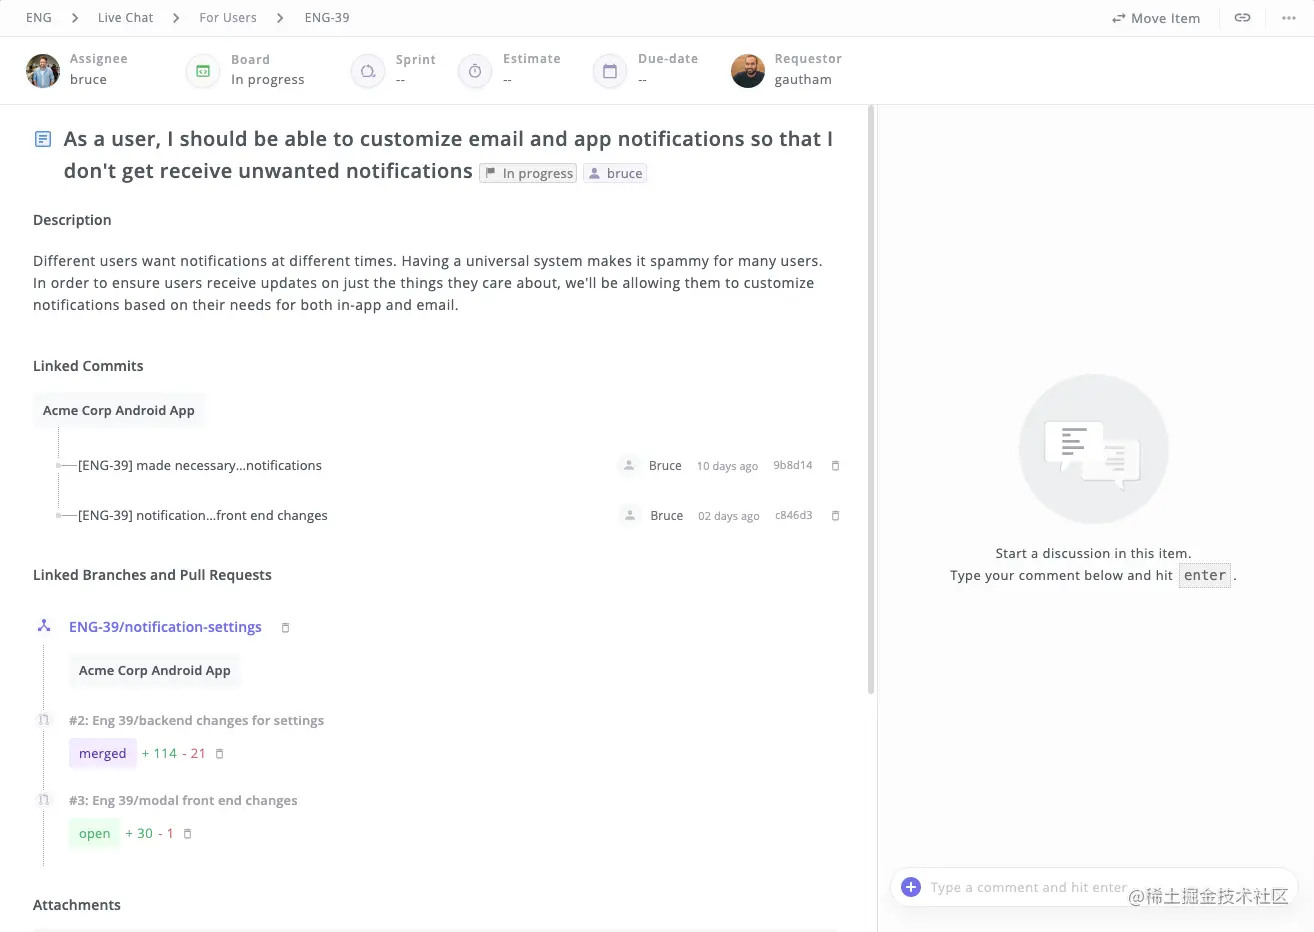Navigate to Live Chat breadcrumb
This screenshot has height=932, width=1314.
pyautogui.click(x=126, y=18)
